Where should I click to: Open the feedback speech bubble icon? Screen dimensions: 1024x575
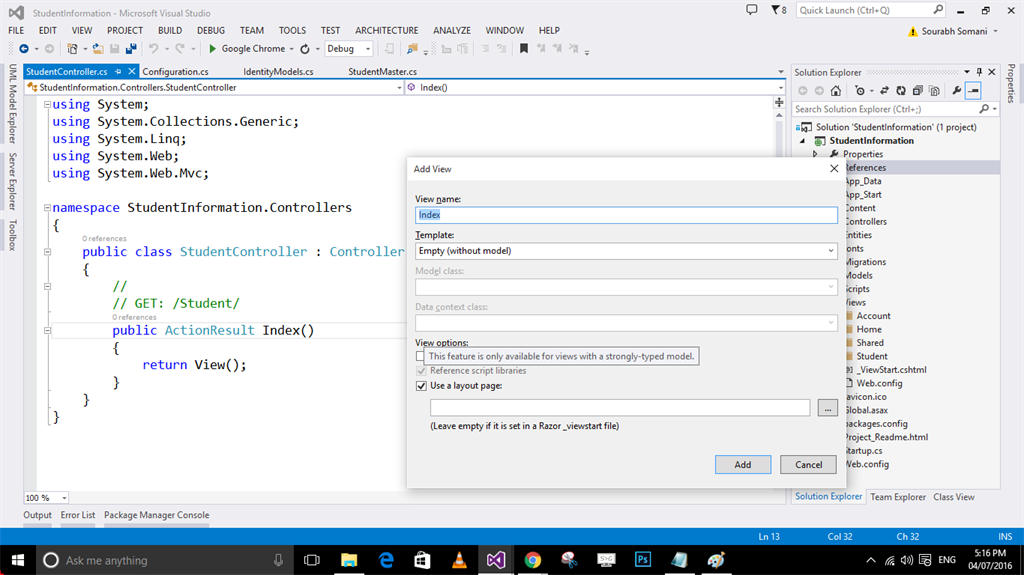tap(752, 10)
